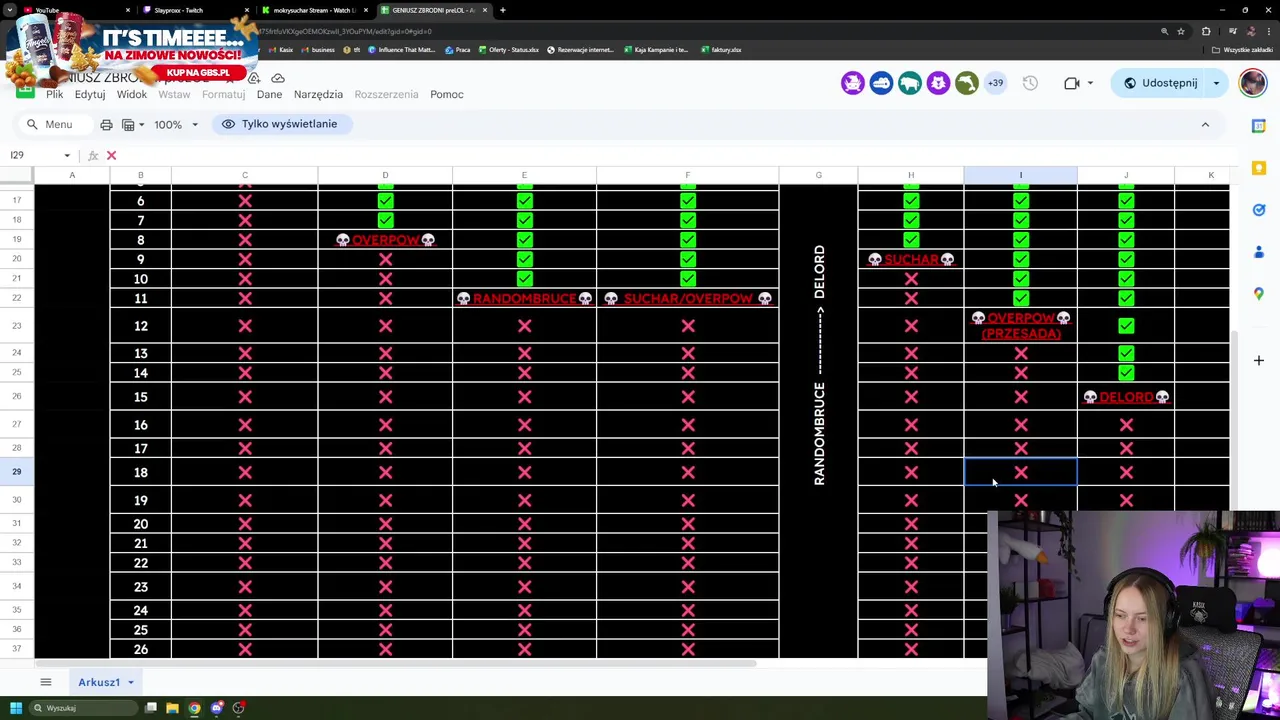Click green check in column I row 21
The width and height of the screenshot is (1280, 720).
click(x=1021, y=279)
